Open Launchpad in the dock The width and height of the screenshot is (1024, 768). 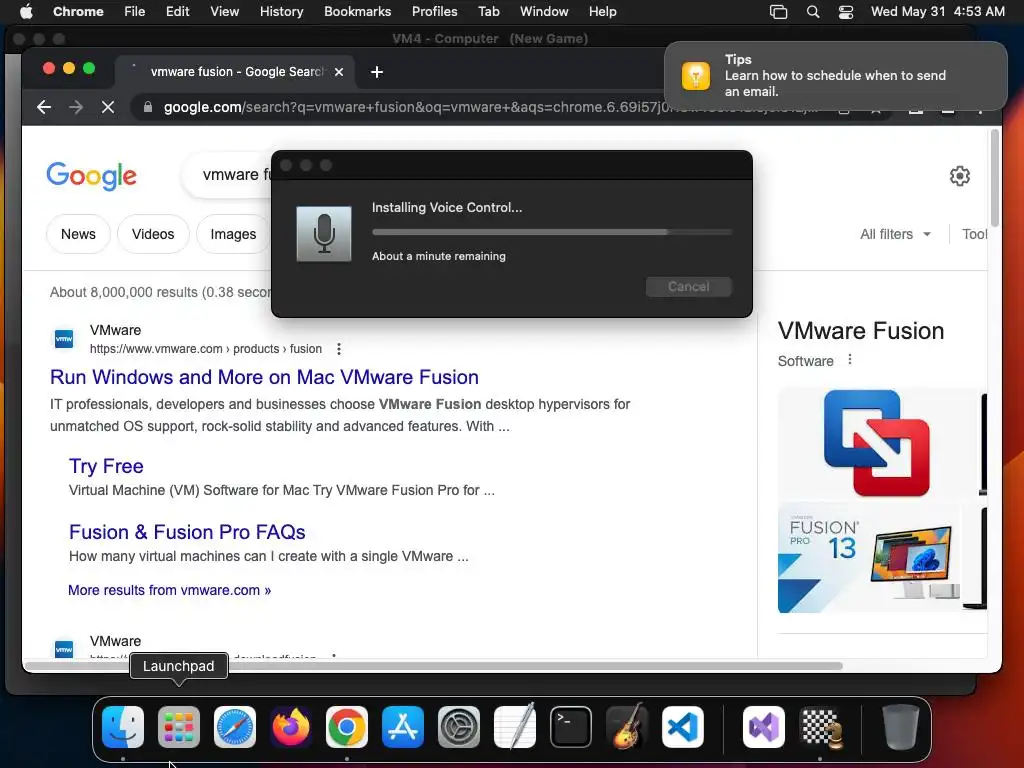coord(179,727)
